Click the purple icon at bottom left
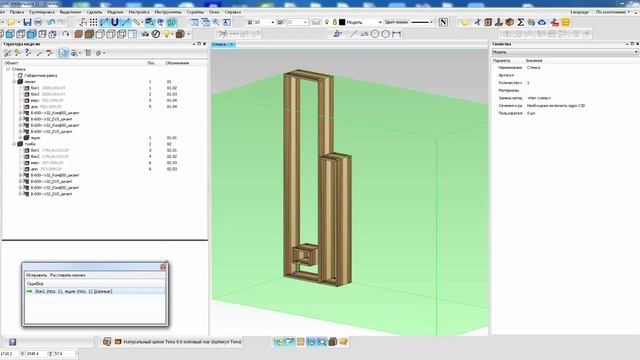Image resolution: width=640 pixels, height=360 pixels. [x=13, y=342]
